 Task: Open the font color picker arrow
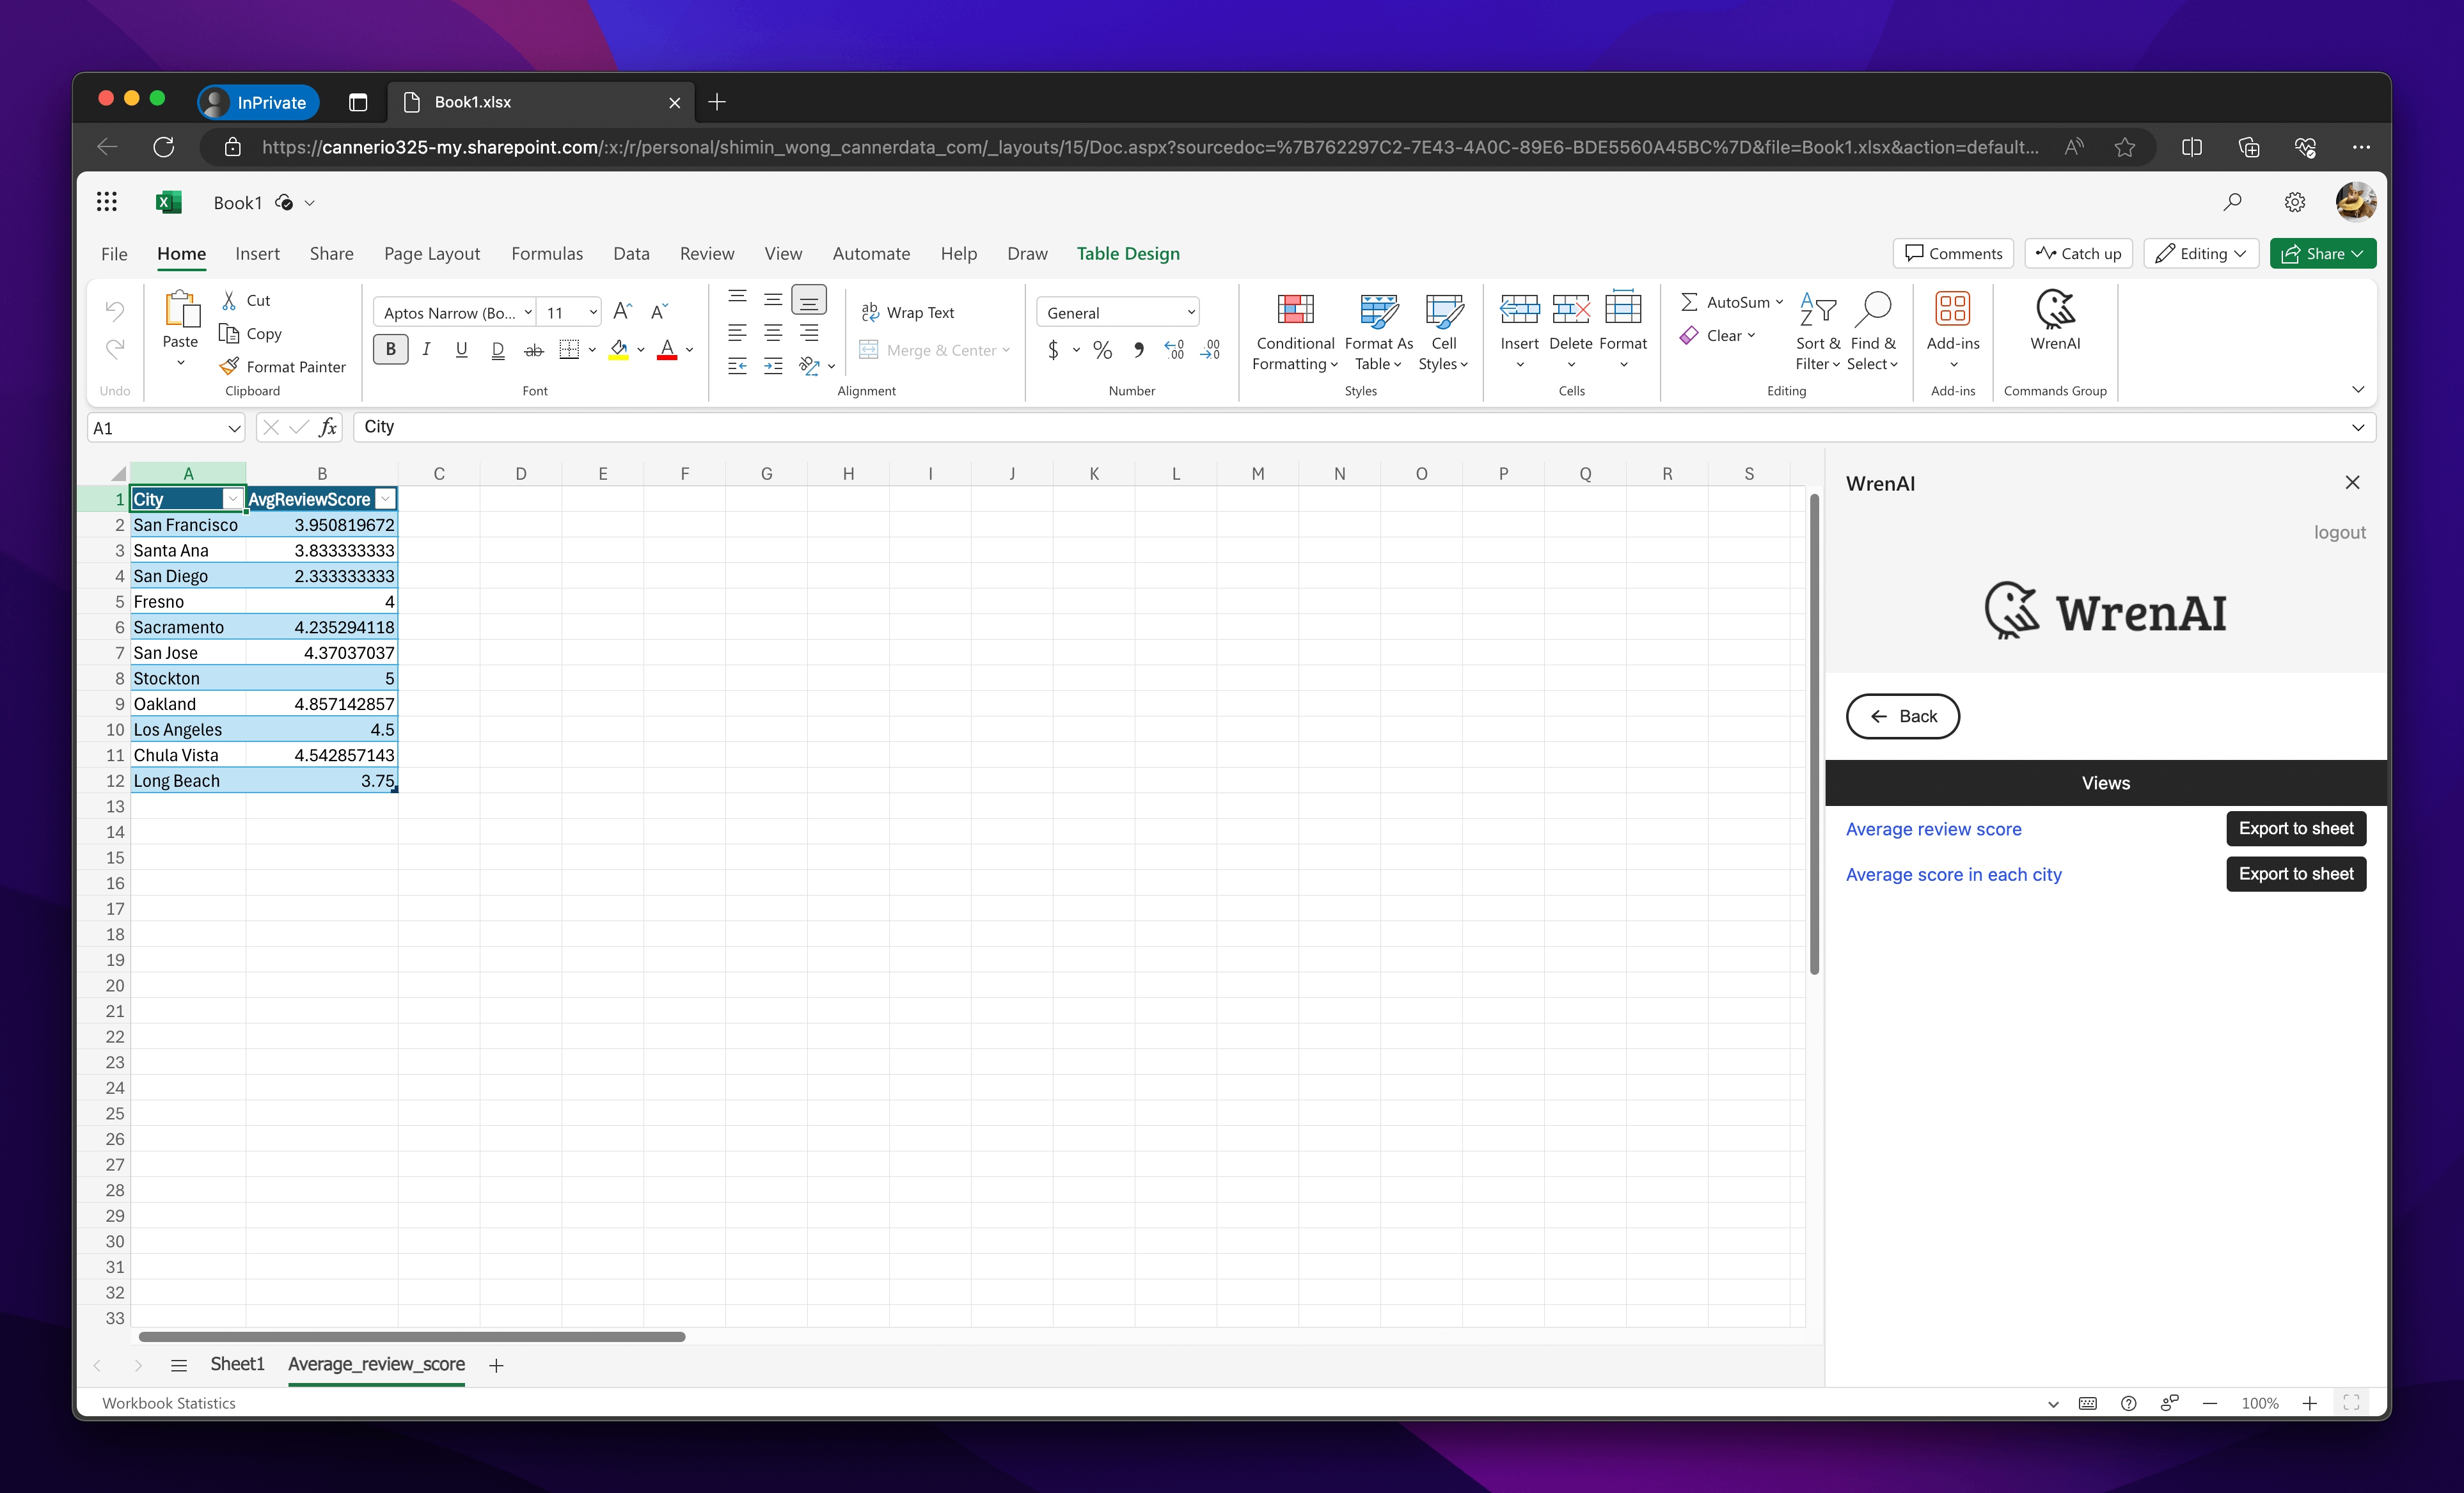click(x=690, y=350)
